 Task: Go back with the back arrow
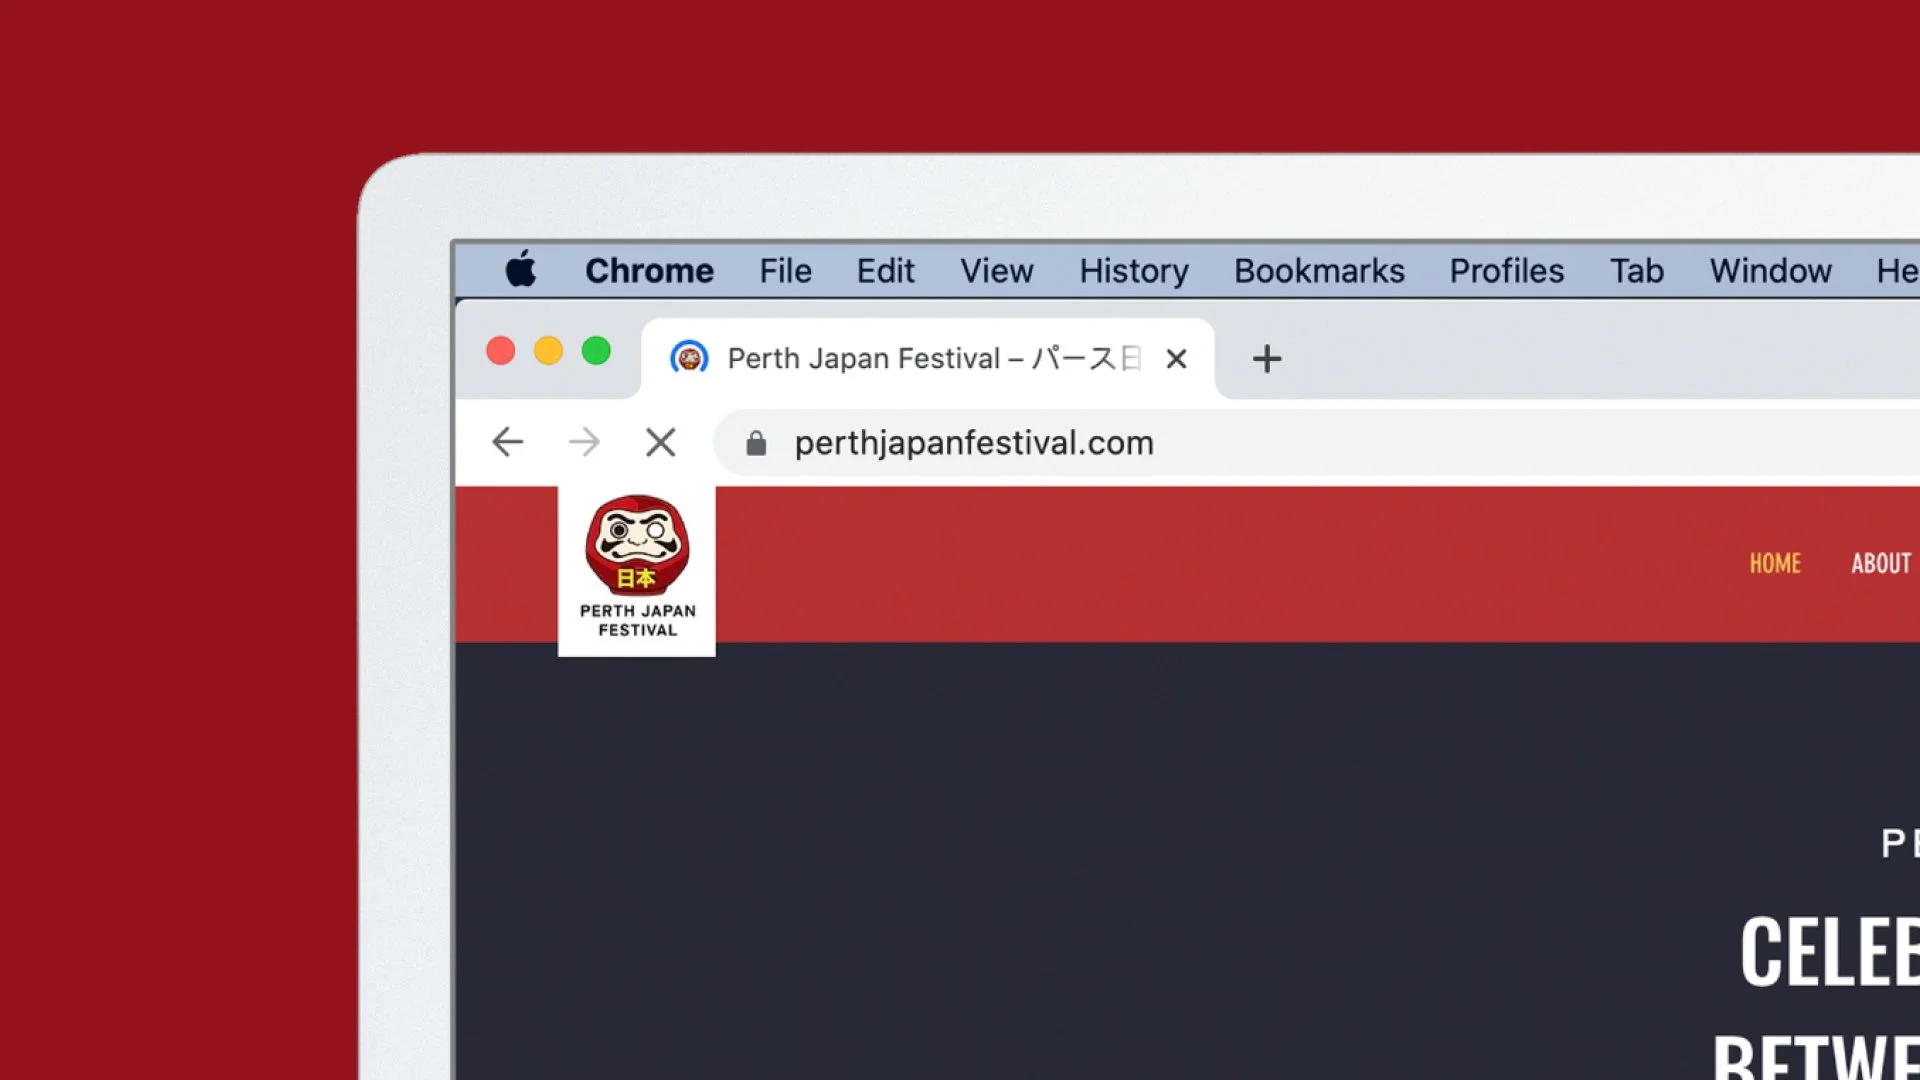(x=508, y=442)
